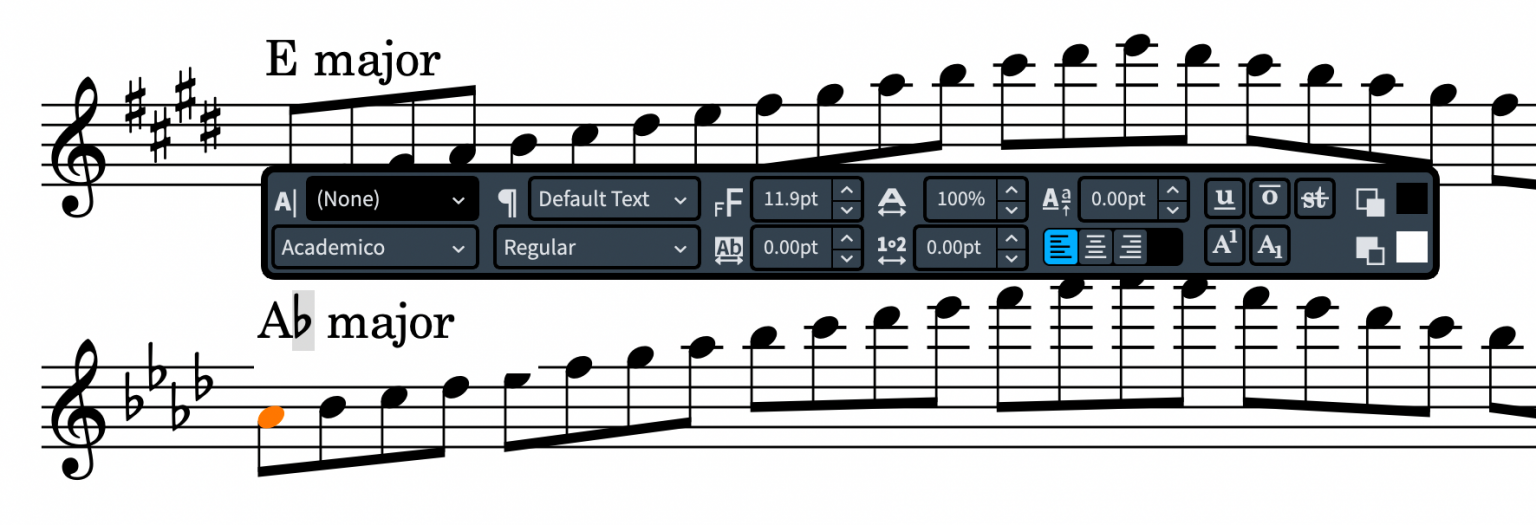Open the Academico font family dropdown
This screenshot has height=525, width=1536.
(x=374, y=247)
